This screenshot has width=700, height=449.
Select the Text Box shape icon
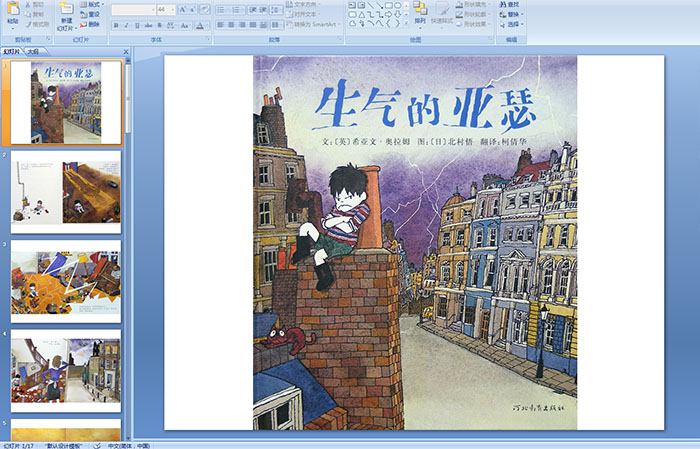tap(352, 5)
